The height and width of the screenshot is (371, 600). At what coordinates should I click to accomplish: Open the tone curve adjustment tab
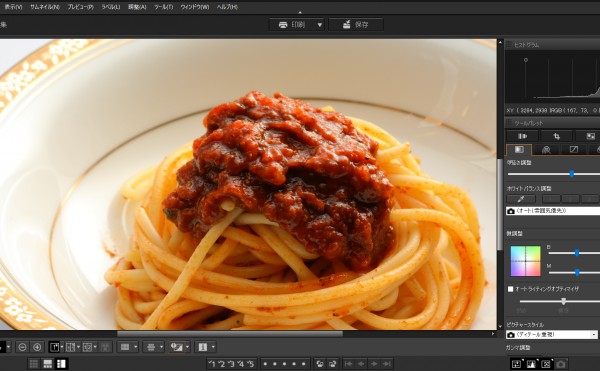click(574, 150)
